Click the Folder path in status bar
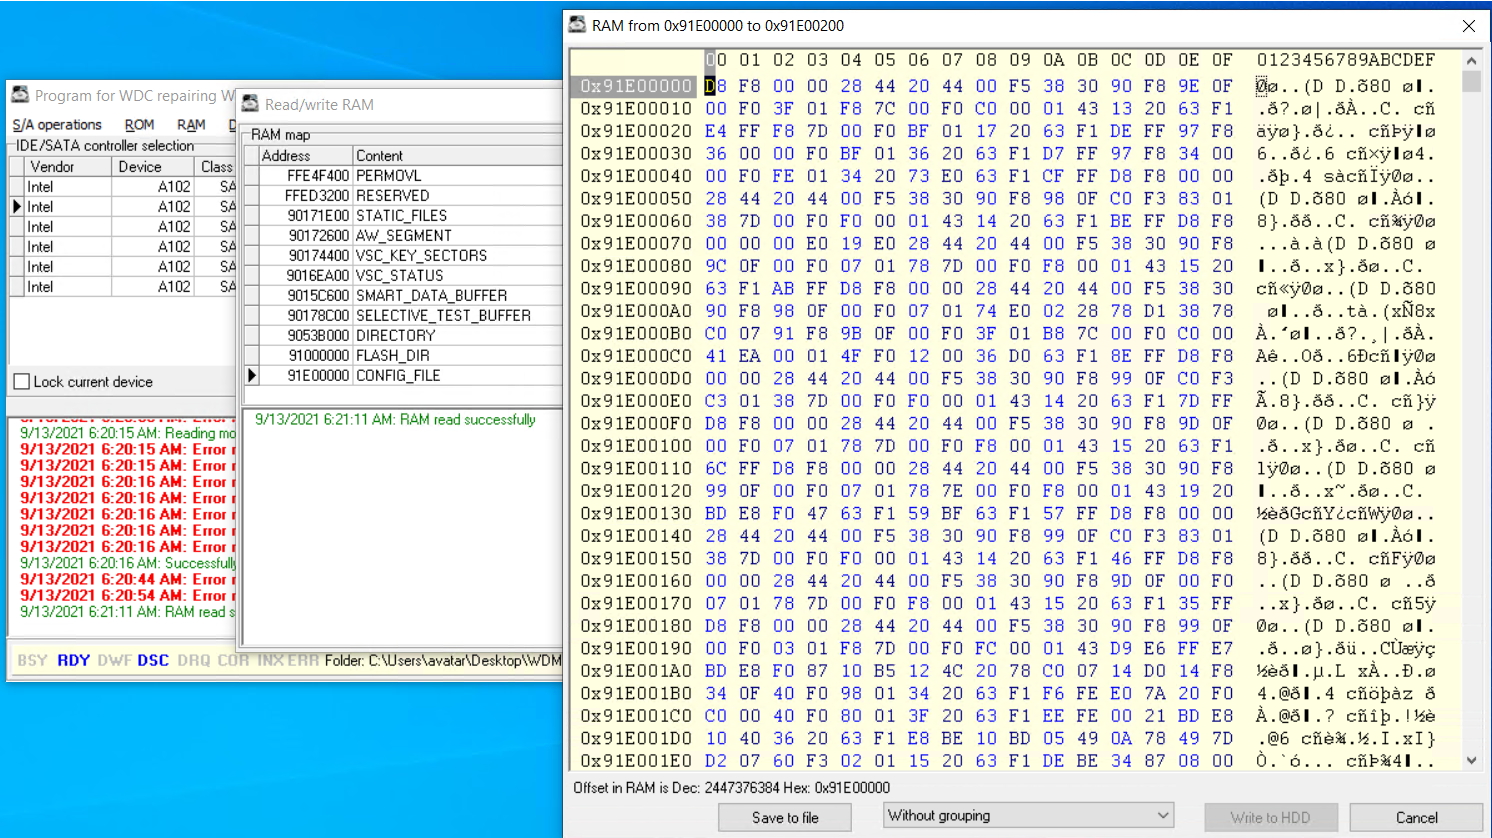The height and width of the screenshot is (838, 1492). tap(442, 661)
